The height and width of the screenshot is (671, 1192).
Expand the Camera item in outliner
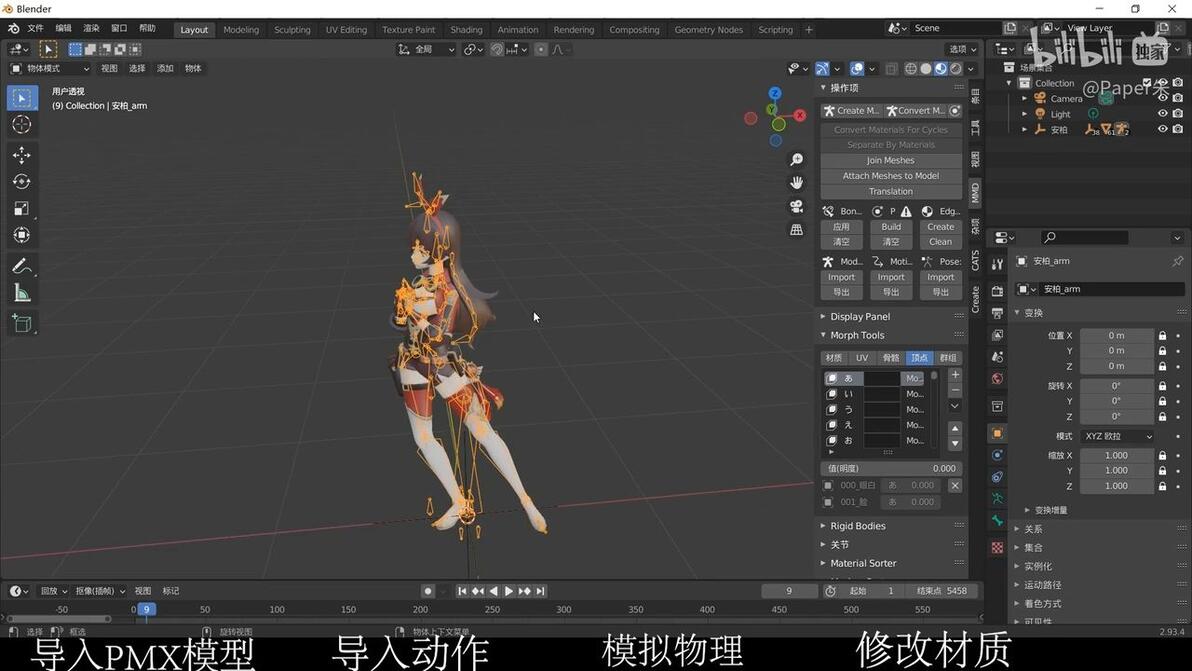[x=1024, y=99]
